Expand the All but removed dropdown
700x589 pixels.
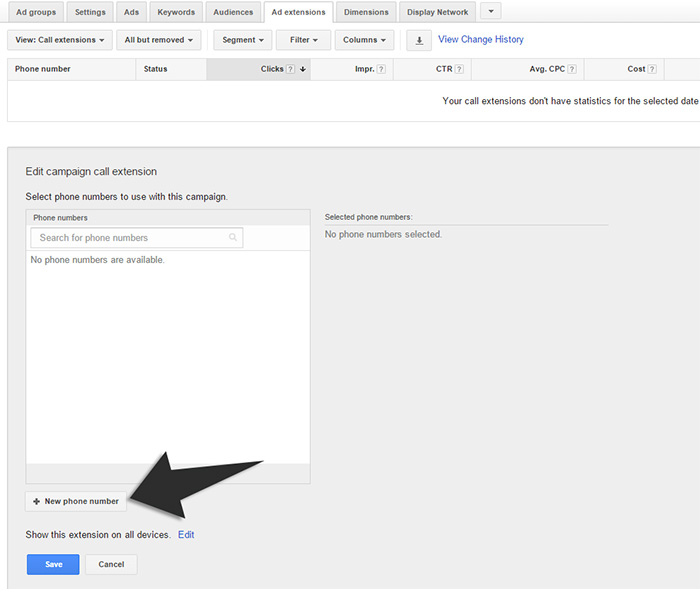coord(158,40)
